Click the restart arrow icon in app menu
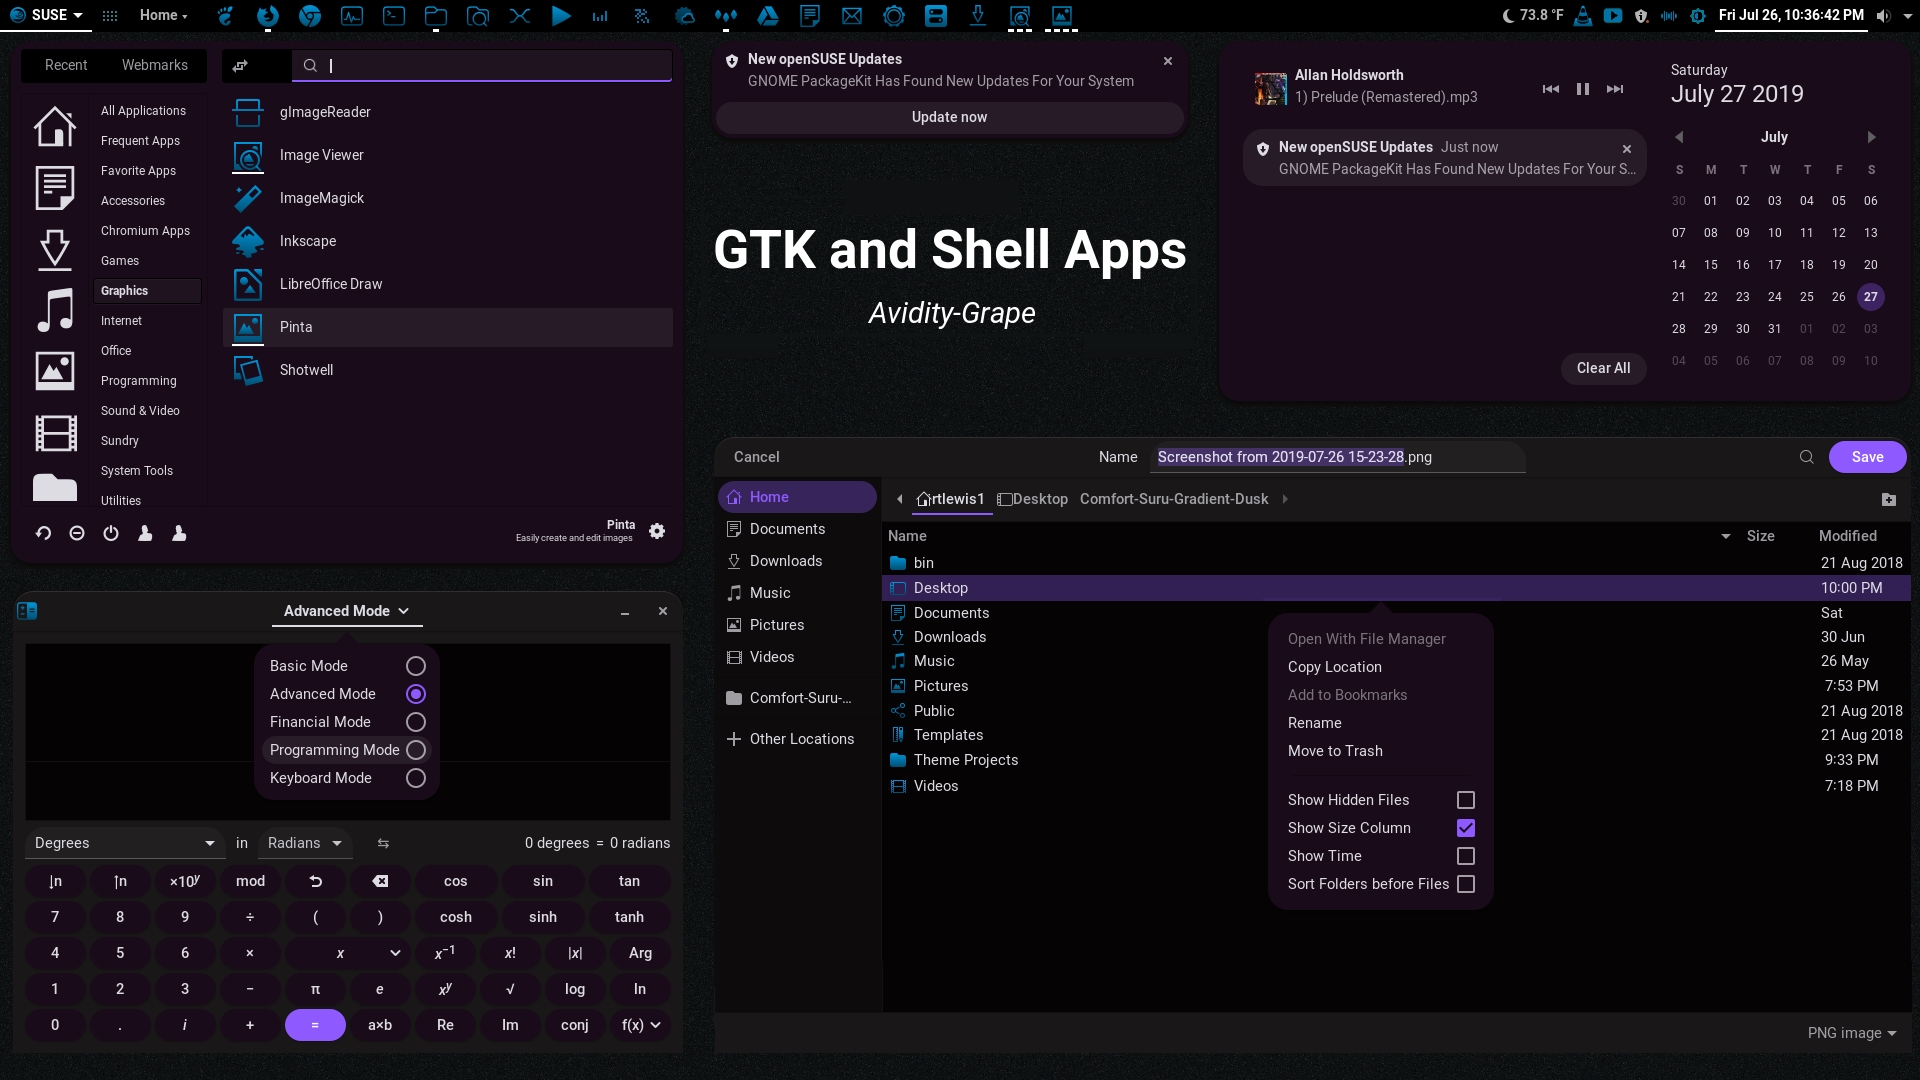The height and width of the screenshot is (1080, 1920). tap(43, 533)
